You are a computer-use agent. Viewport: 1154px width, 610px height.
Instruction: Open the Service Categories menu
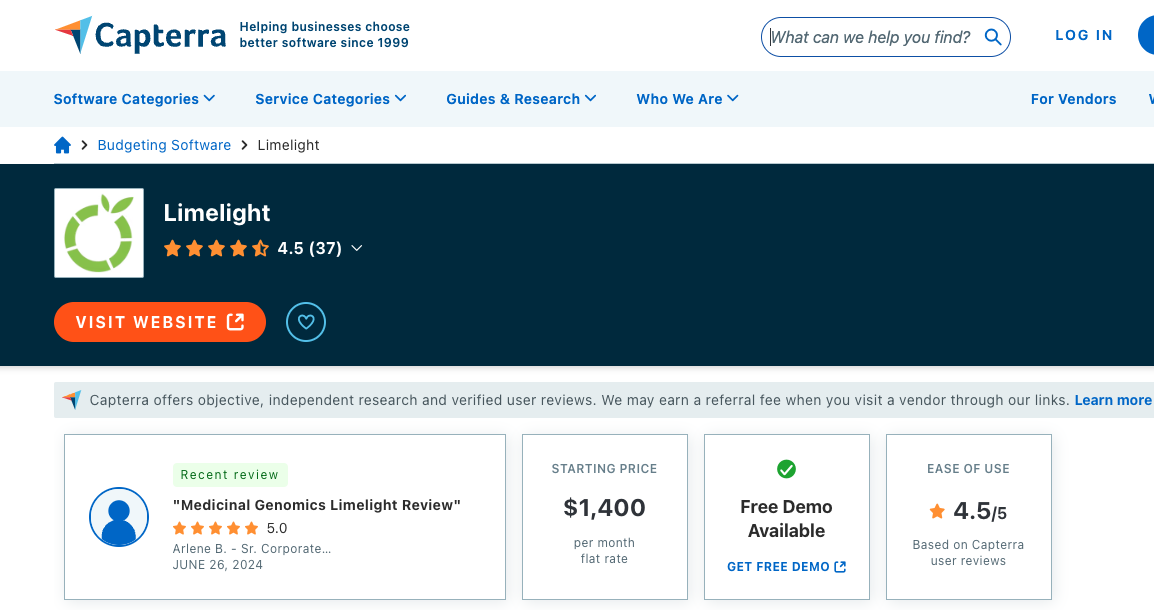330,99
